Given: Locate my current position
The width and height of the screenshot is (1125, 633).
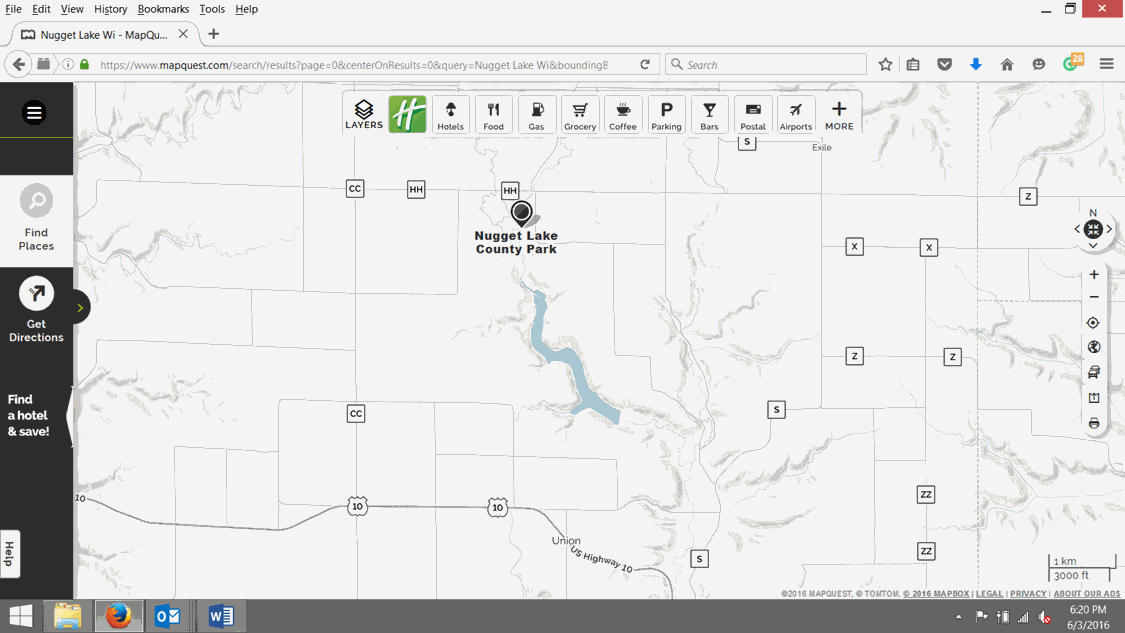Looking at the screenshot, I should click(1093, 323).
